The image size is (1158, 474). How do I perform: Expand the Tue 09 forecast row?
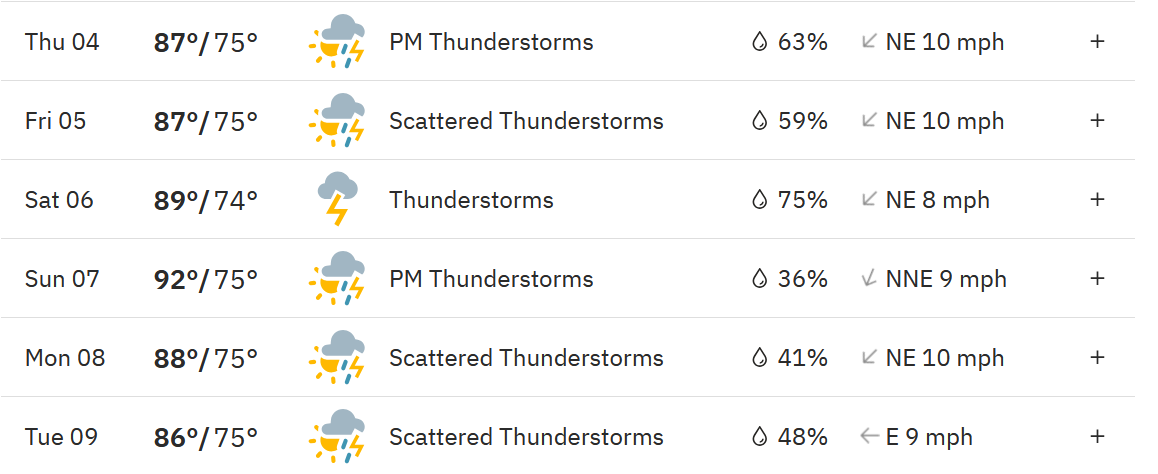click(1097, 437)
